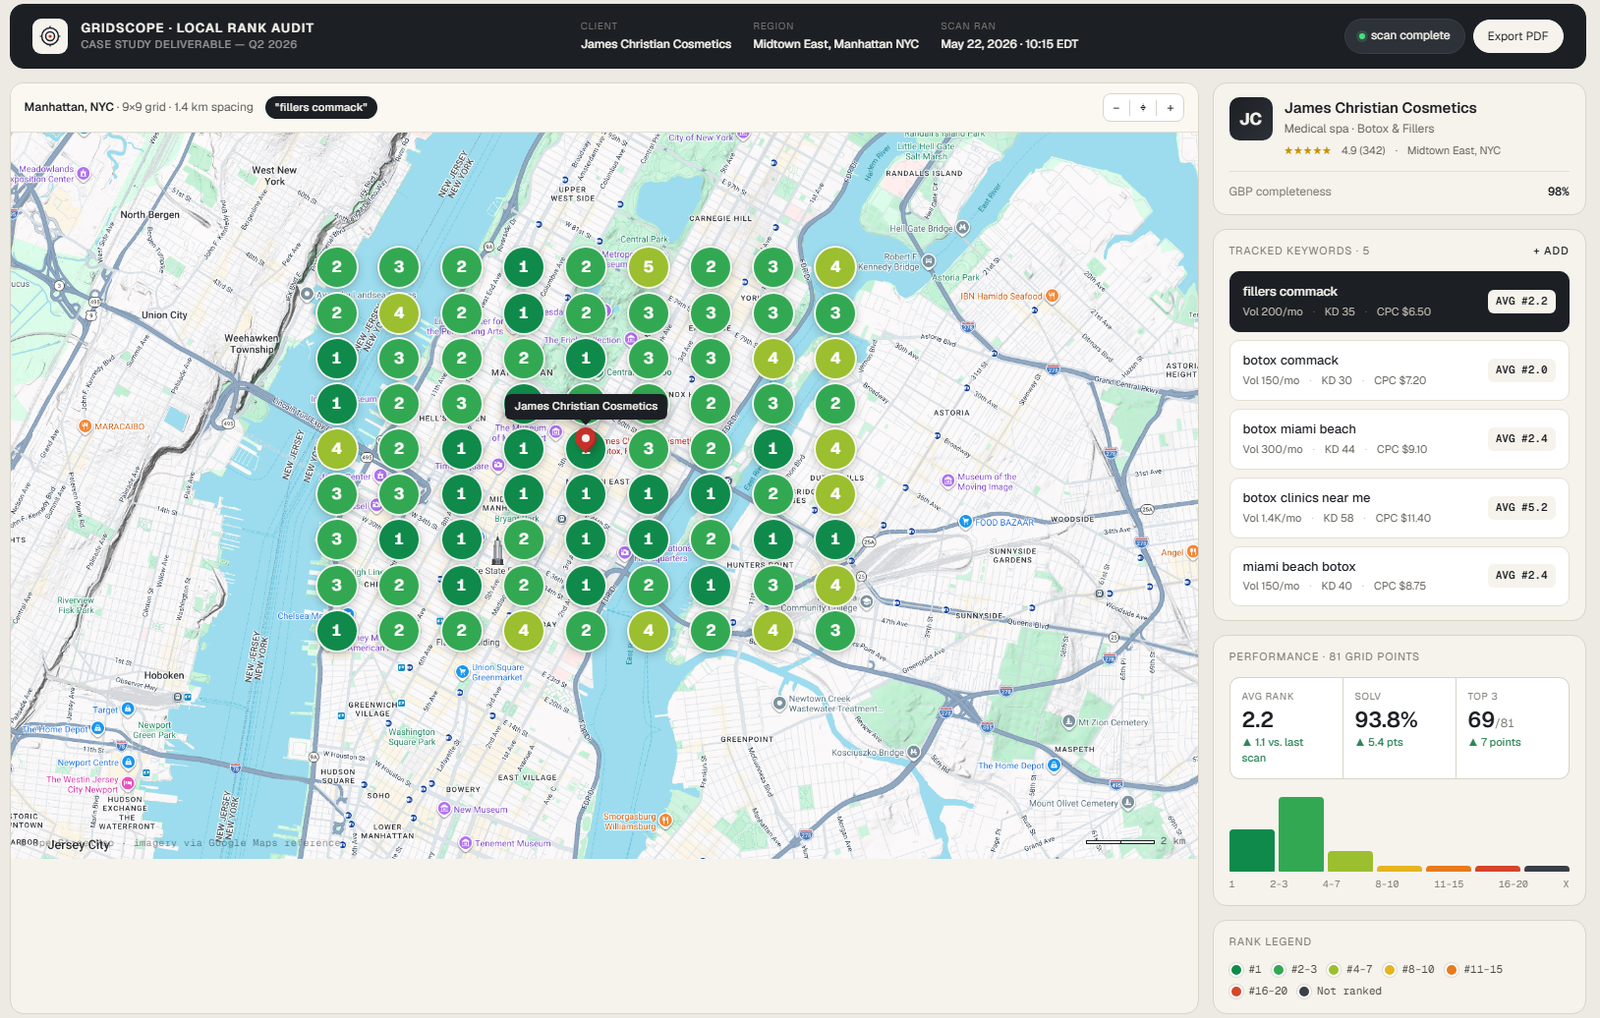Screen dimensions: 1600x1018
Task: Click the SOLV 93.8% metric card
Action: (1399, 728)
